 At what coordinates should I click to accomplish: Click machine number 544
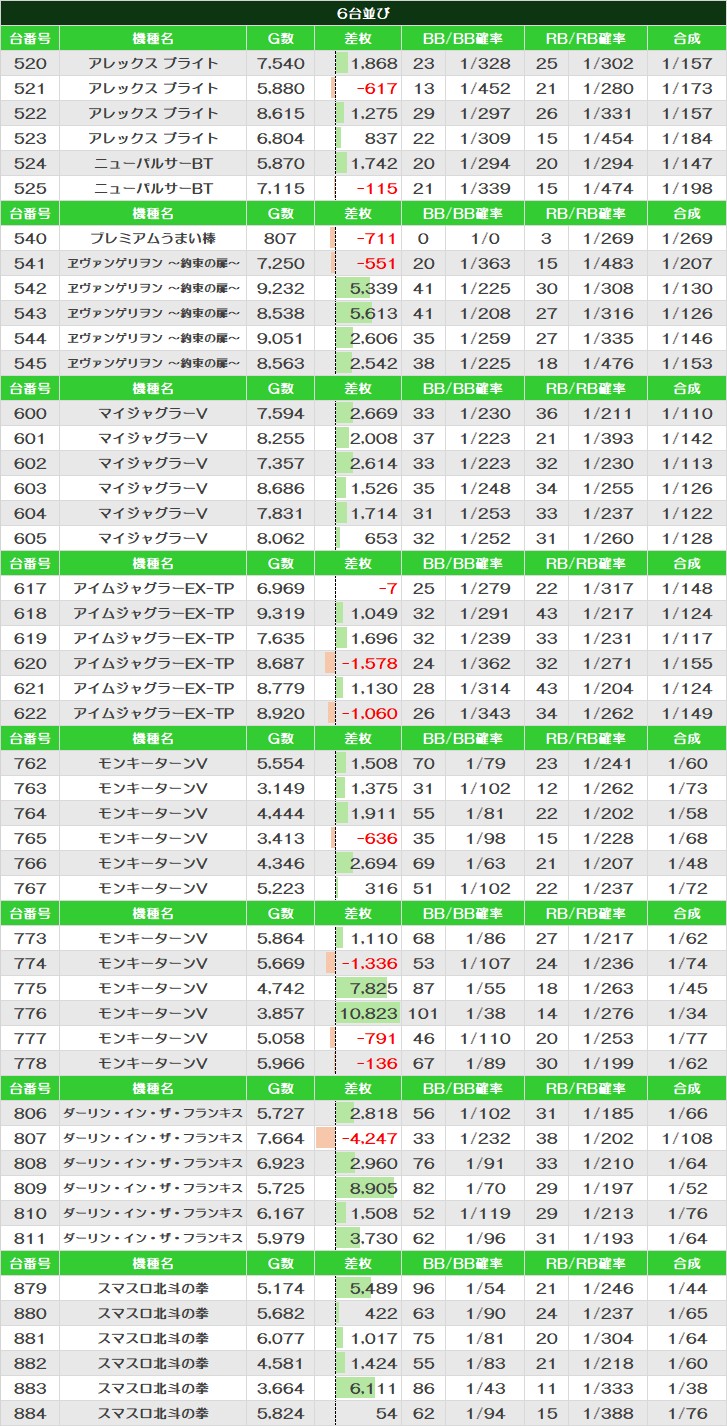(30, 338)
